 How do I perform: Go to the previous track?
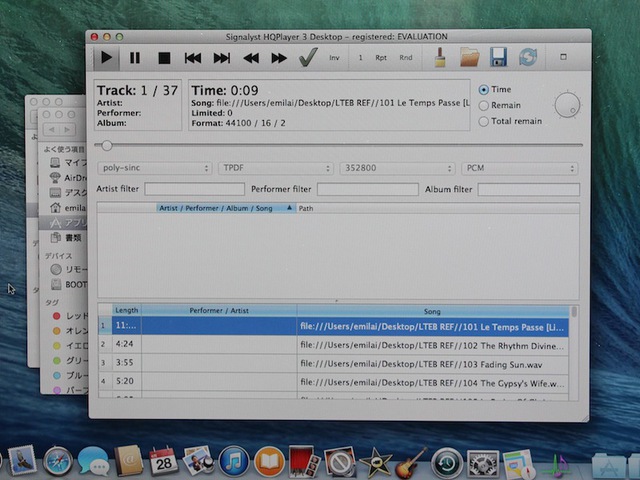(x=193, y=58)
